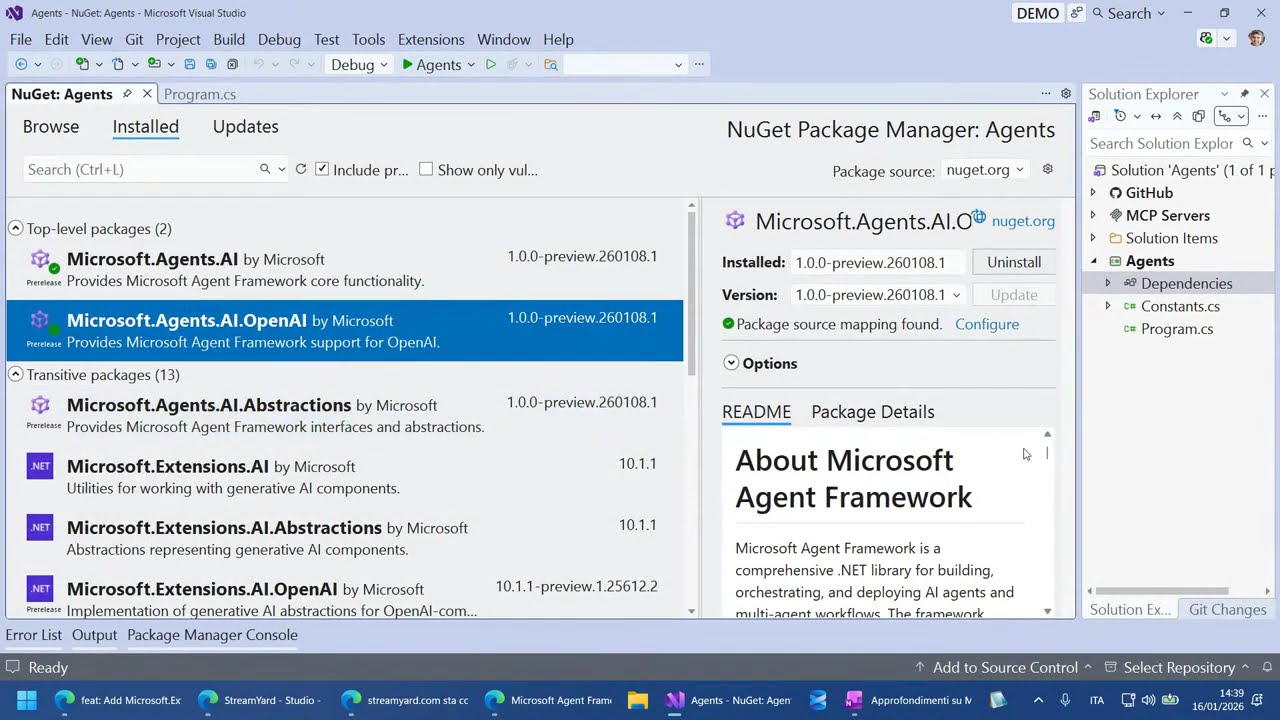Expand the GitHub node in Solution Explorer

coord(1093,193)
